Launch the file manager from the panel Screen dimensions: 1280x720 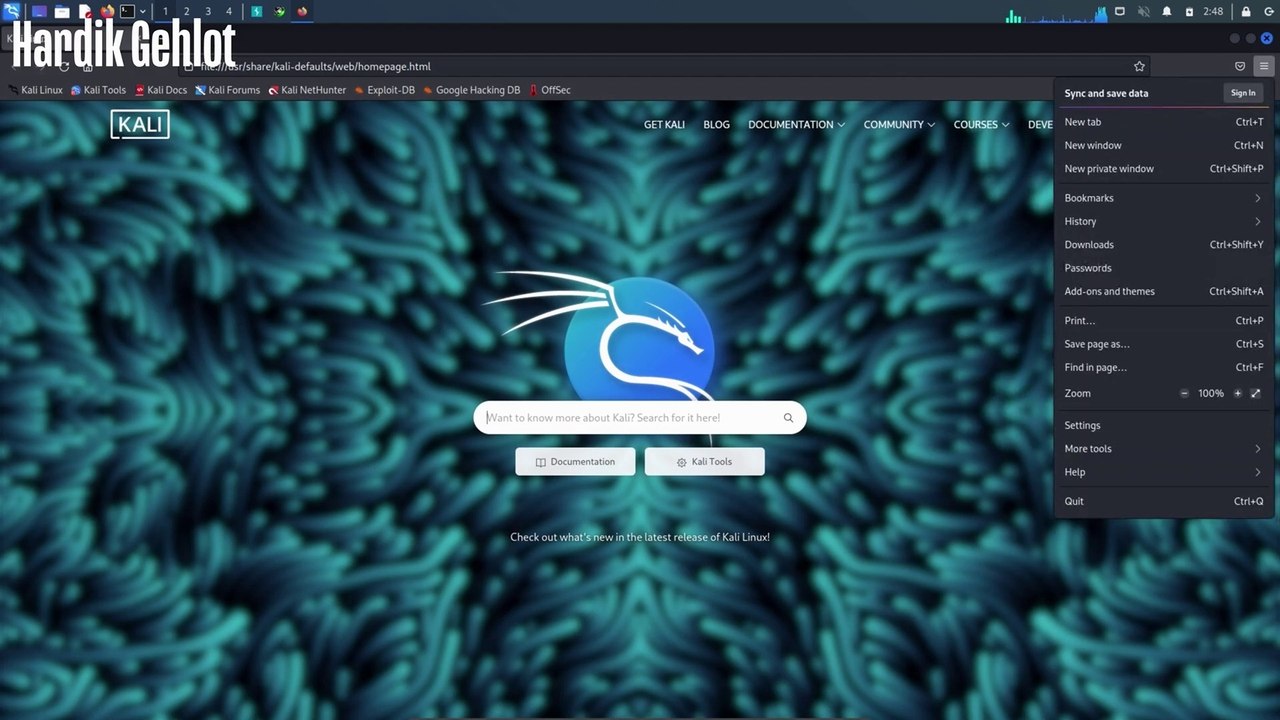coord(62,12)
